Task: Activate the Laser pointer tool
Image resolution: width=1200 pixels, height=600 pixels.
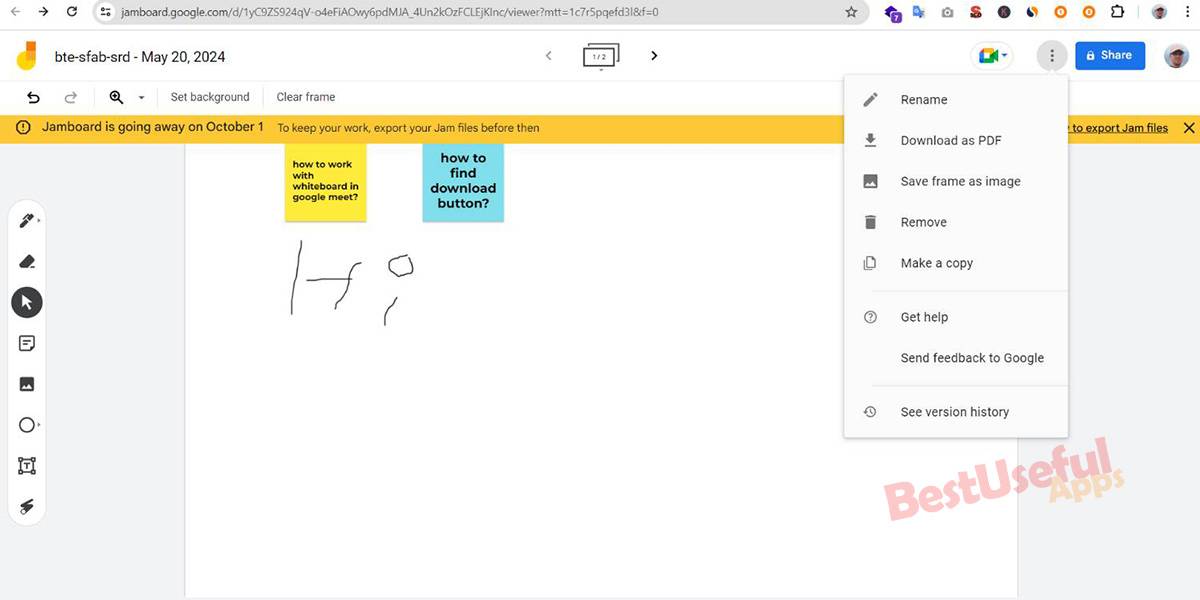Action: click(x=27, y=506)
